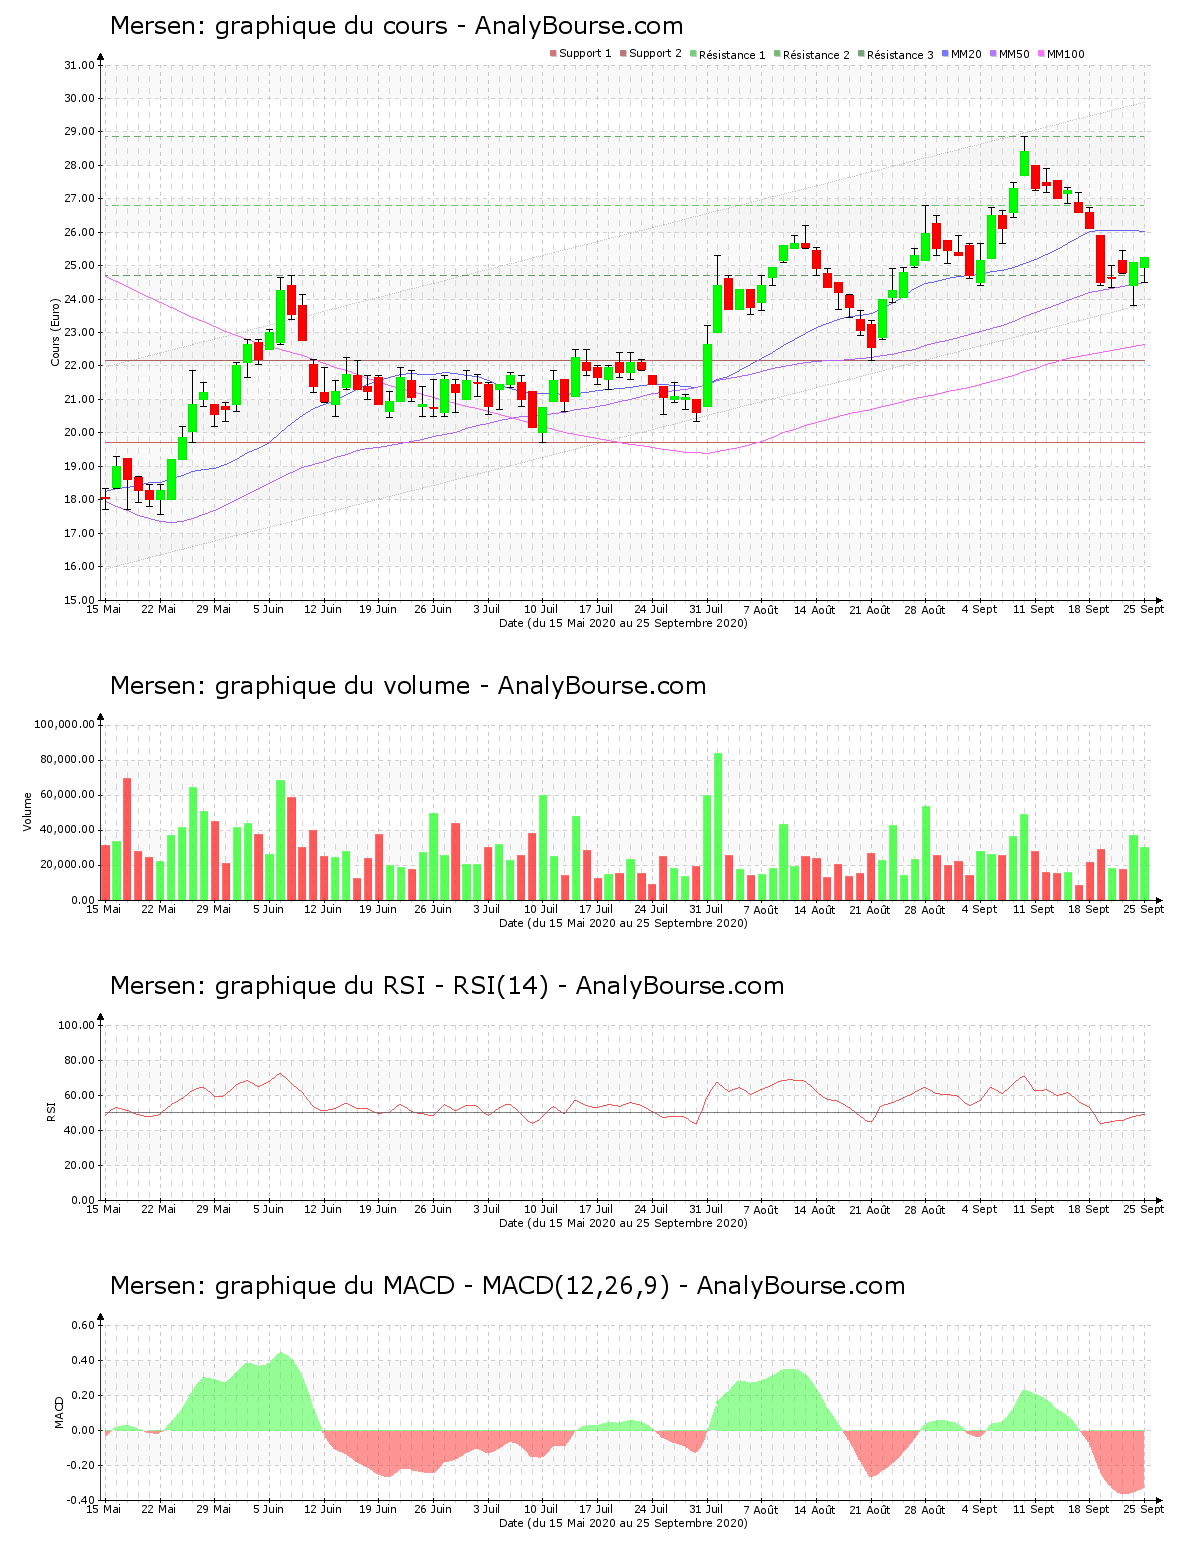Click '31 Juil' label under price chart

(706, 609)
